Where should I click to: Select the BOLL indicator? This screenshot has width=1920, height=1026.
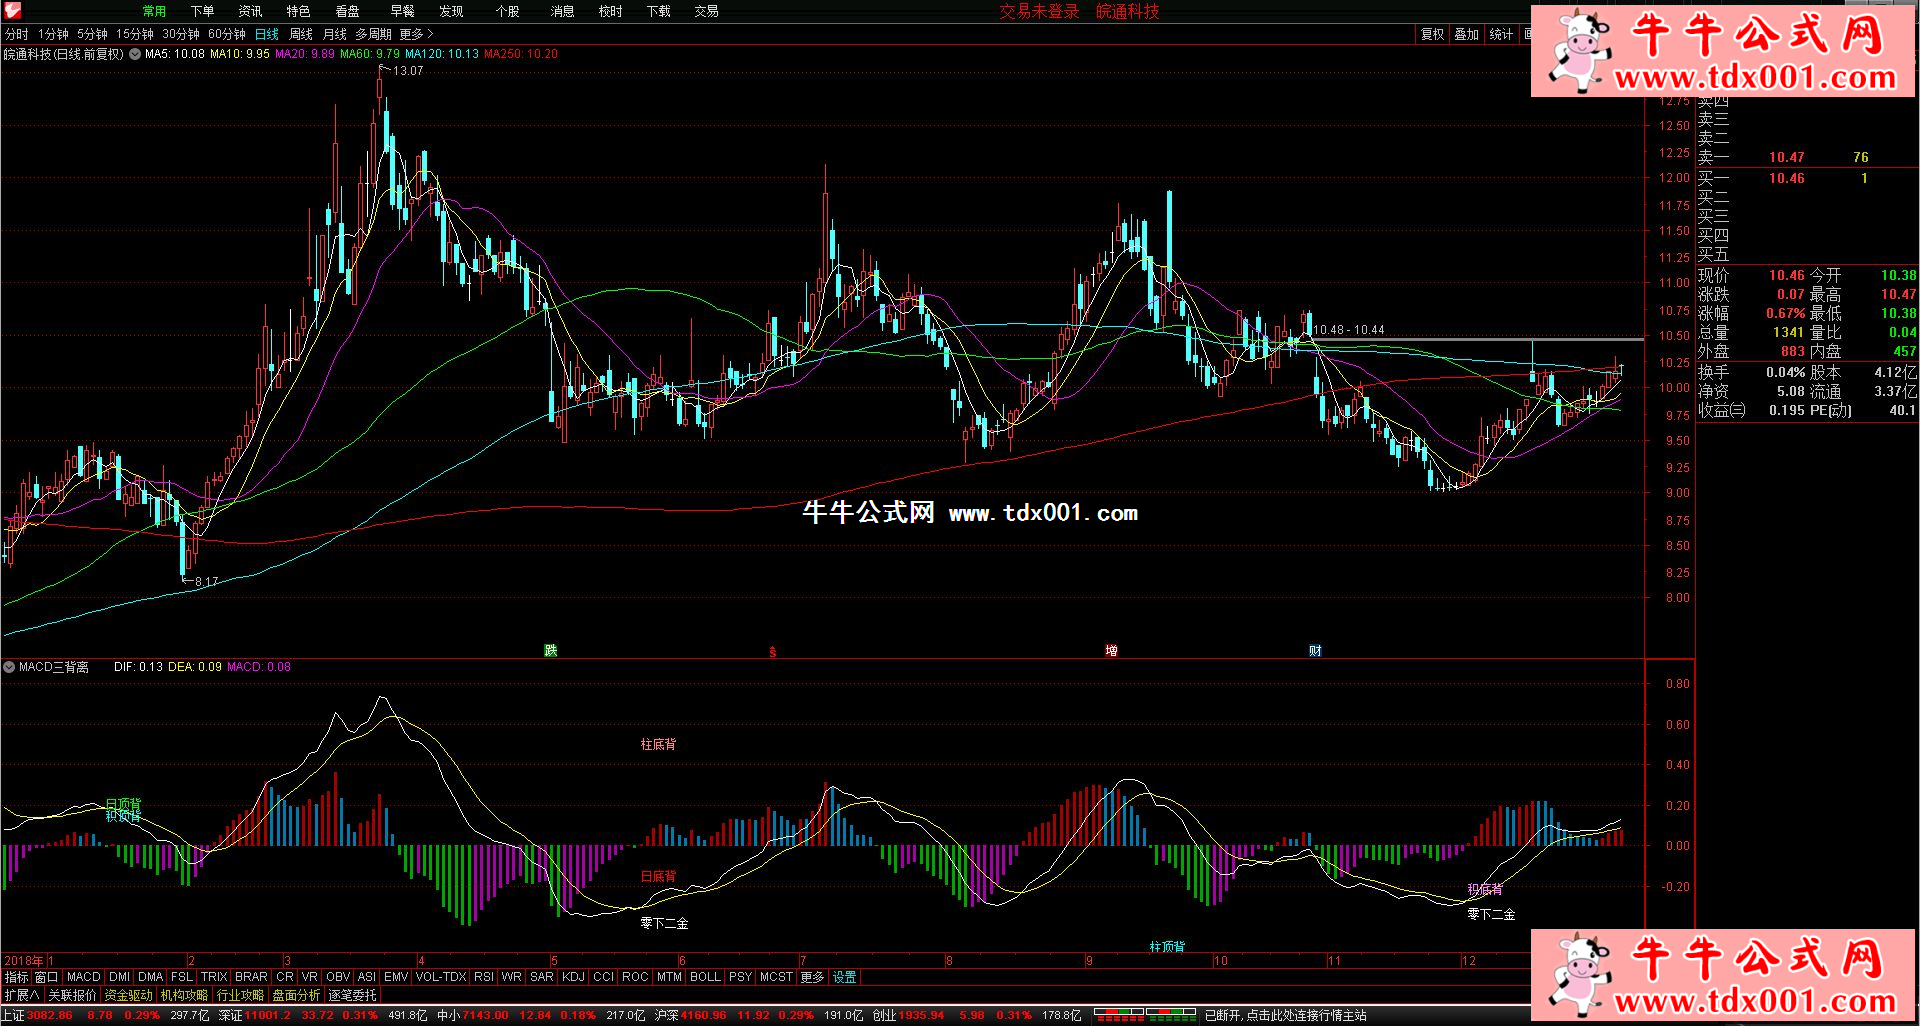pos(705,977)
